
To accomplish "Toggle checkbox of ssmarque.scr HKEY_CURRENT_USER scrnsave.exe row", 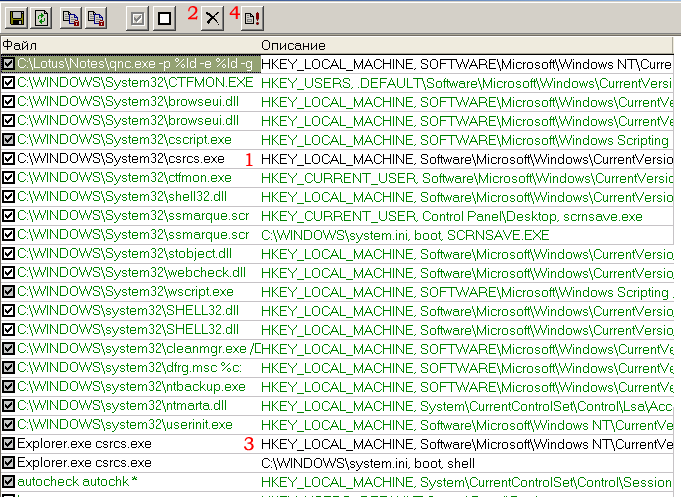I will (x=8, y=215).
